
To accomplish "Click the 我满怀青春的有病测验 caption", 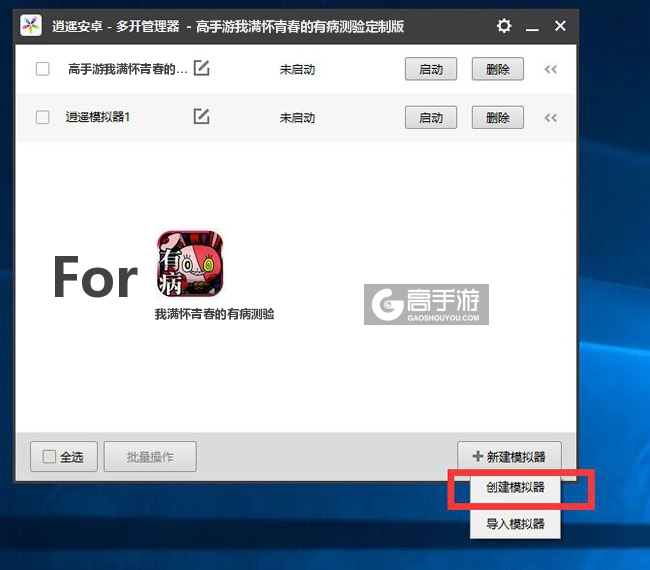I will (x=214, y=314).
